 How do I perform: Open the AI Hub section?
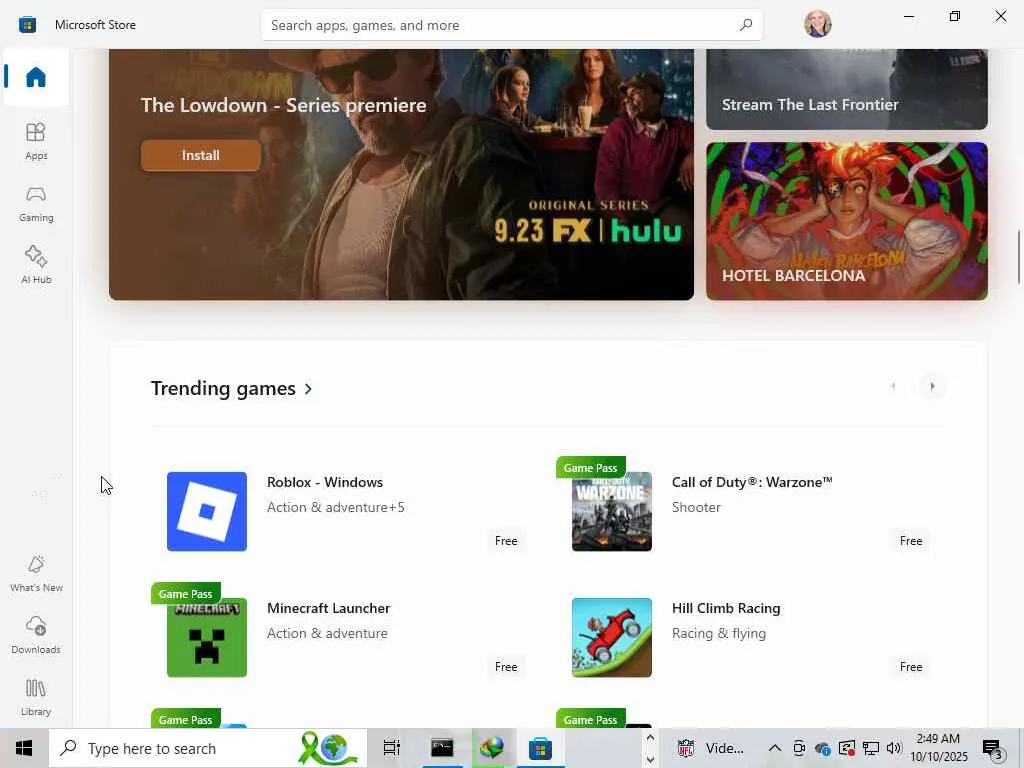click(36, 265)
